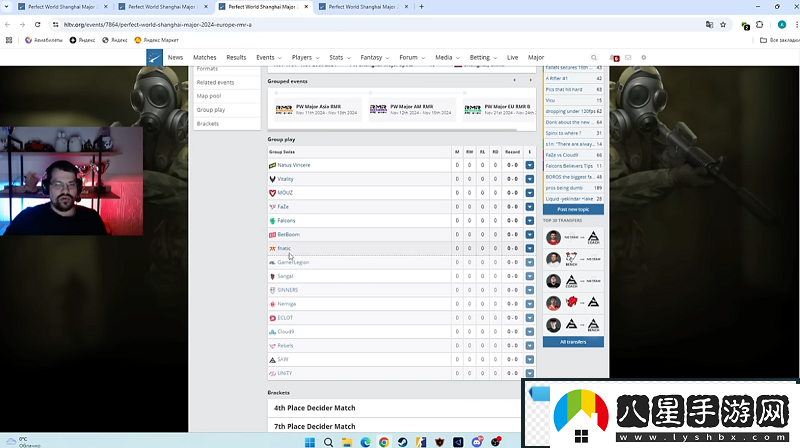The width and height of the screenshot is (800, 448).
Task: Open the apps grid in bookmarks bar
Action: click(x=9, y=40)
